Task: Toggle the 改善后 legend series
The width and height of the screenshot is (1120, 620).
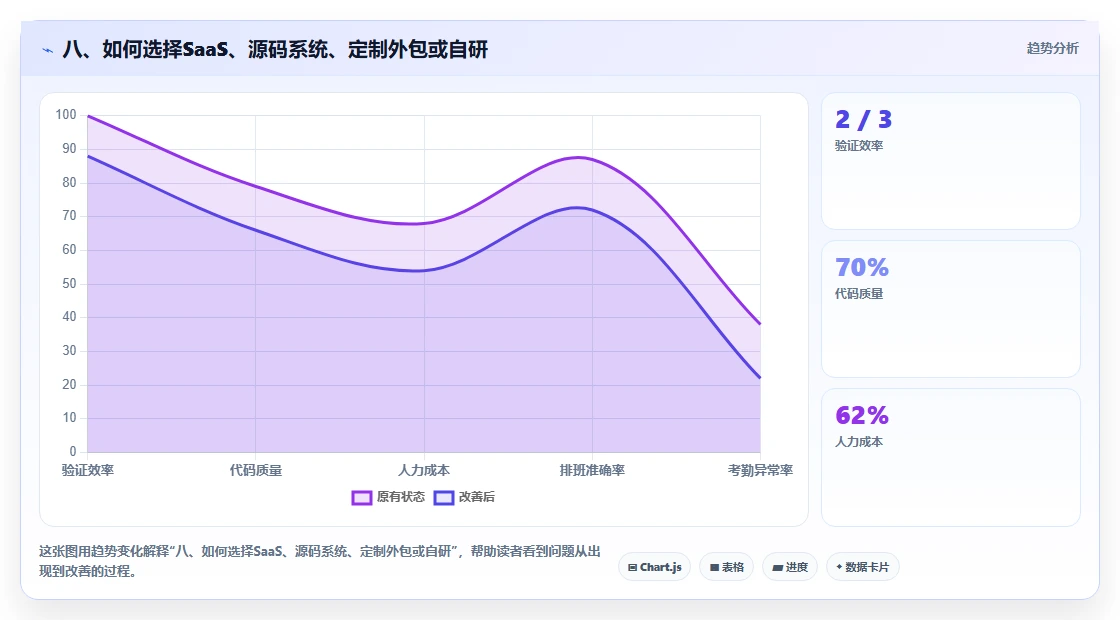Action: 464,497
